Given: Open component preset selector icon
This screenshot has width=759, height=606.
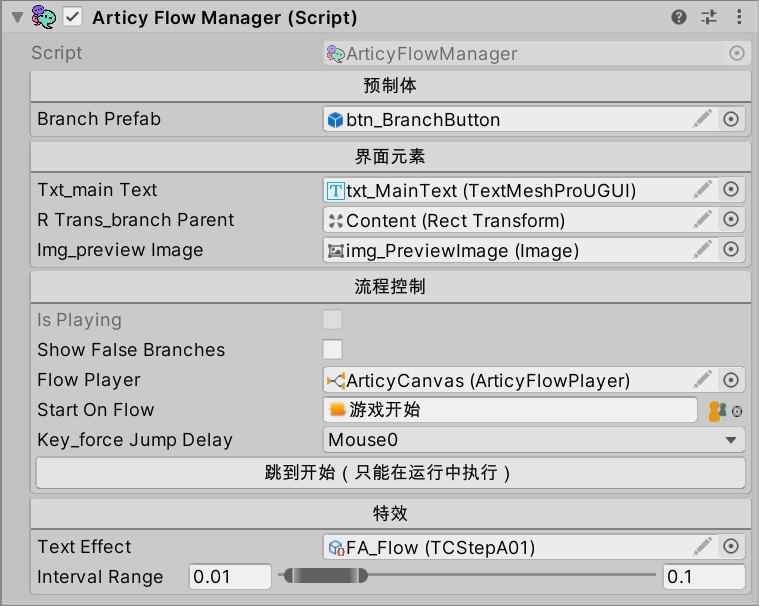Looking at the screenshot, I should tap(709, 17).
